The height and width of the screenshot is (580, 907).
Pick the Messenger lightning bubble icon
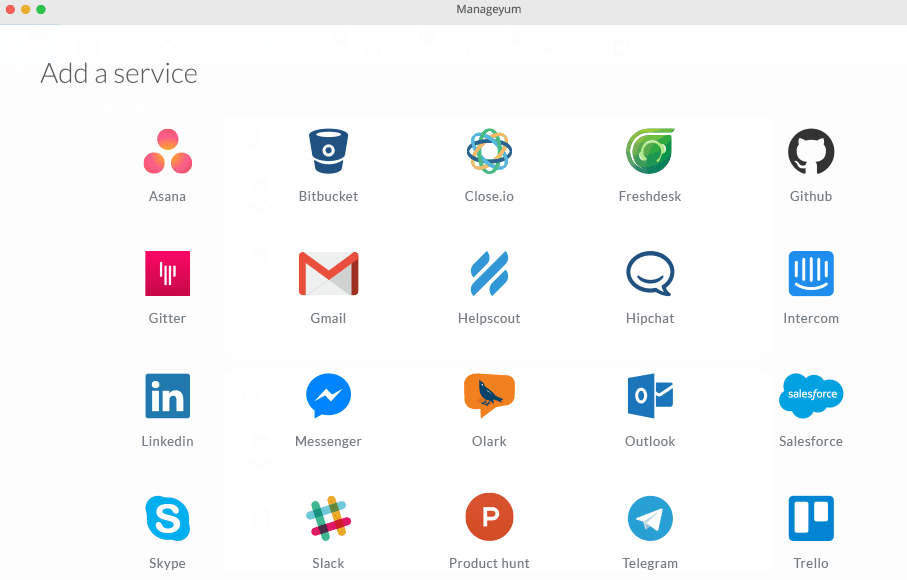click(329, 396)
